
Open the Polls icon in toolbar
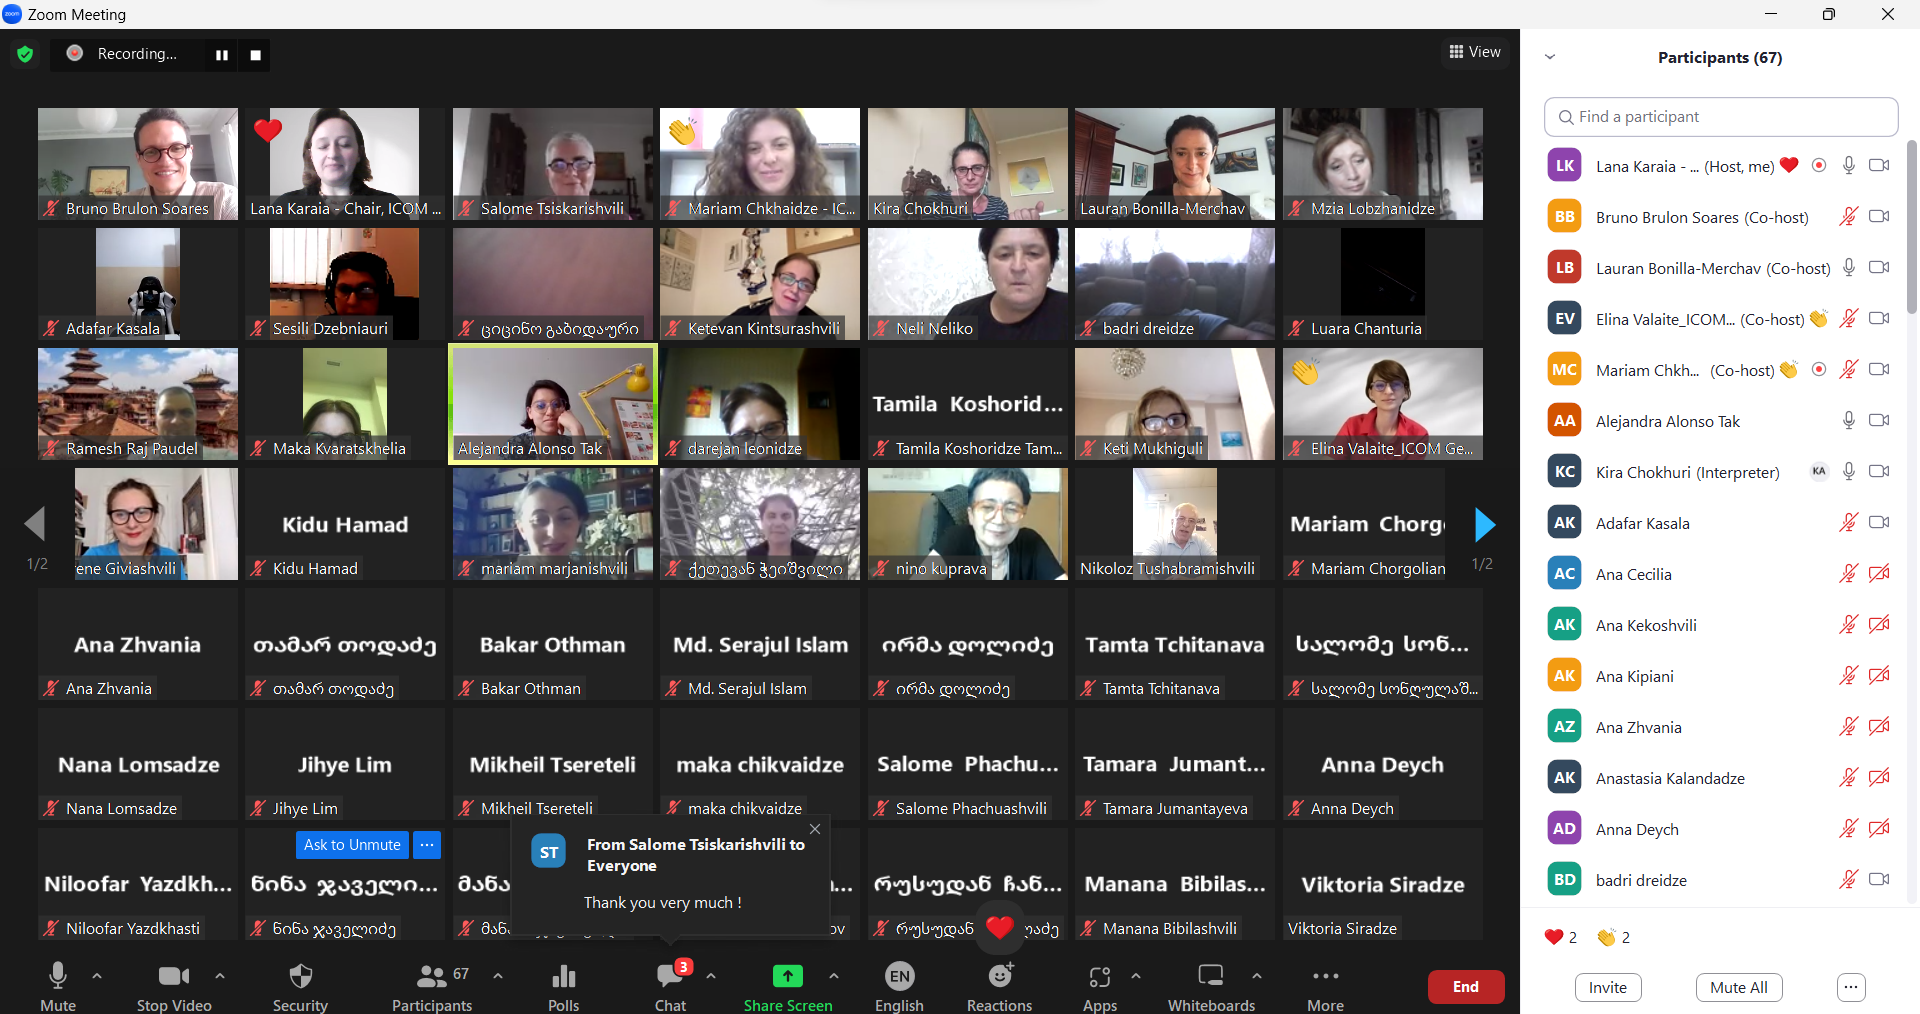(563, 977)
